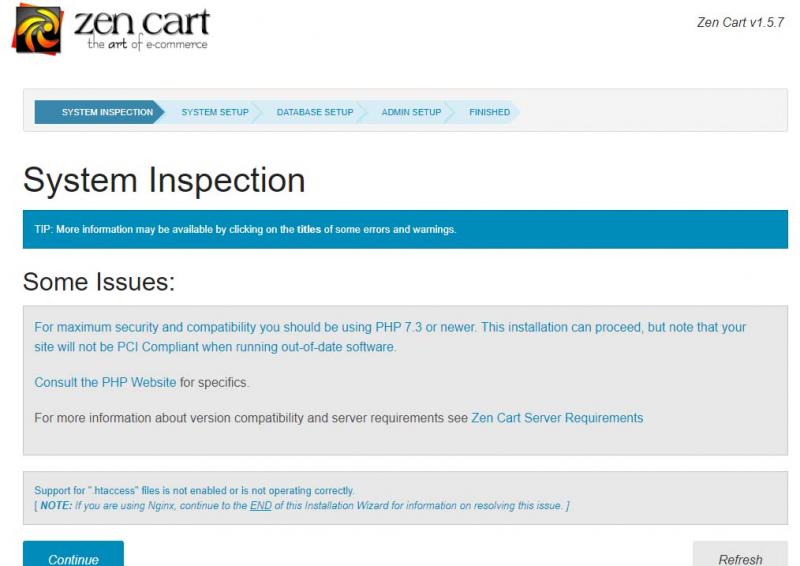800x566 pixels.
Task: Click the Refresh button
Action: [740, 555]
